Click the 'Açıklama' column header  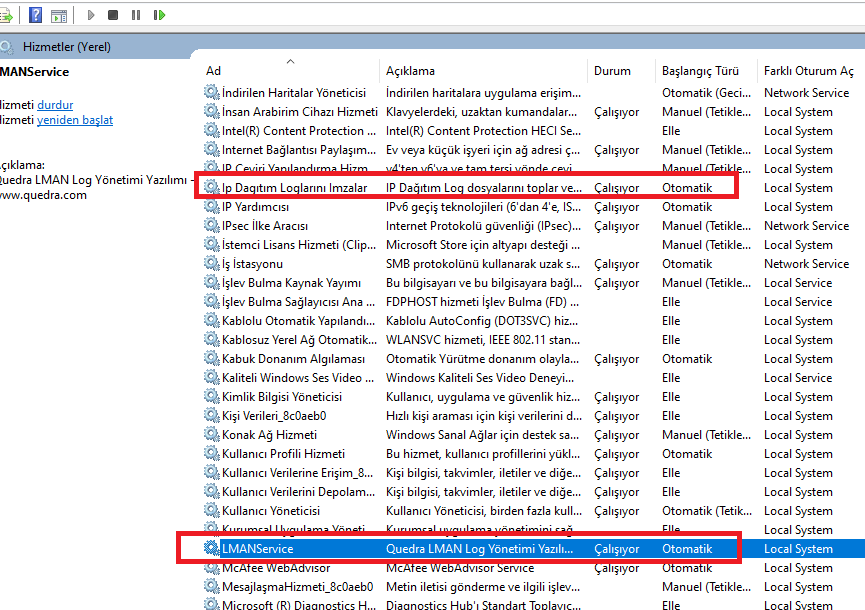[410, 71]
